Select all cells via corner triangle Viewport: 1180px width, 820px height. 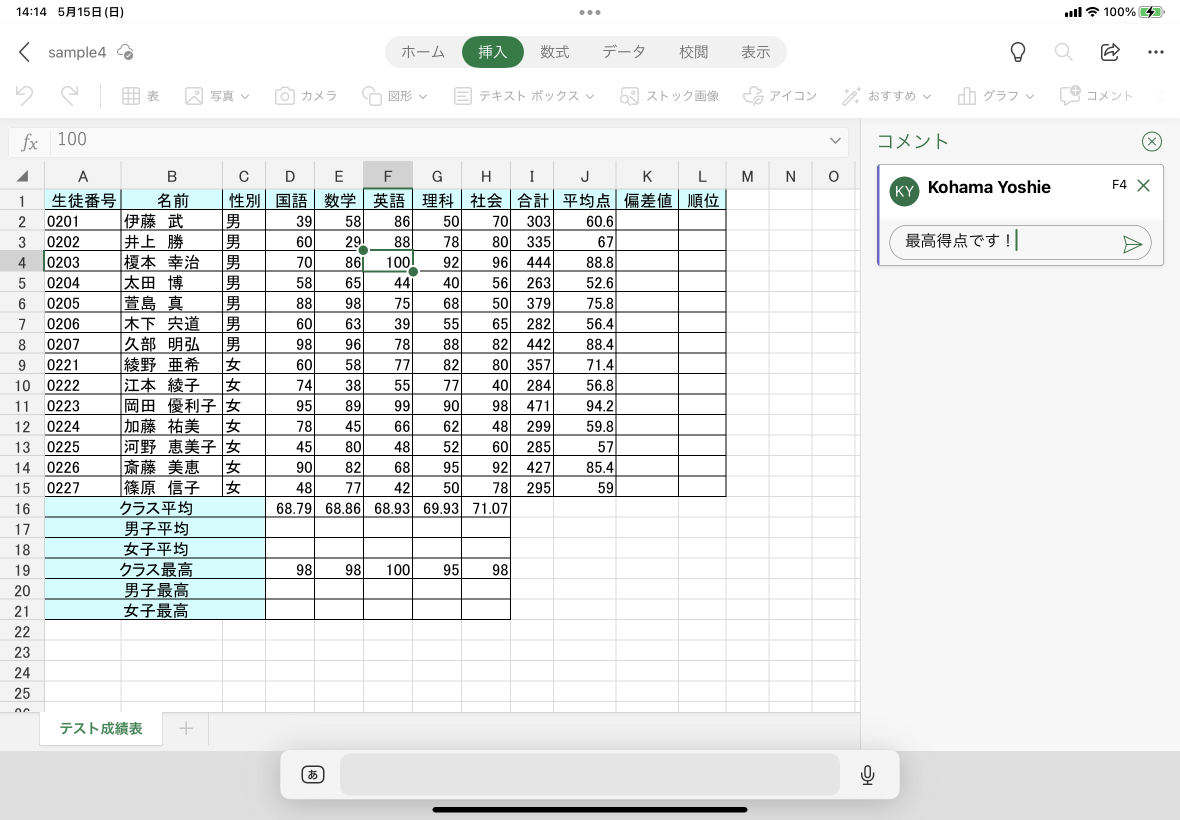tap(23, 176)
